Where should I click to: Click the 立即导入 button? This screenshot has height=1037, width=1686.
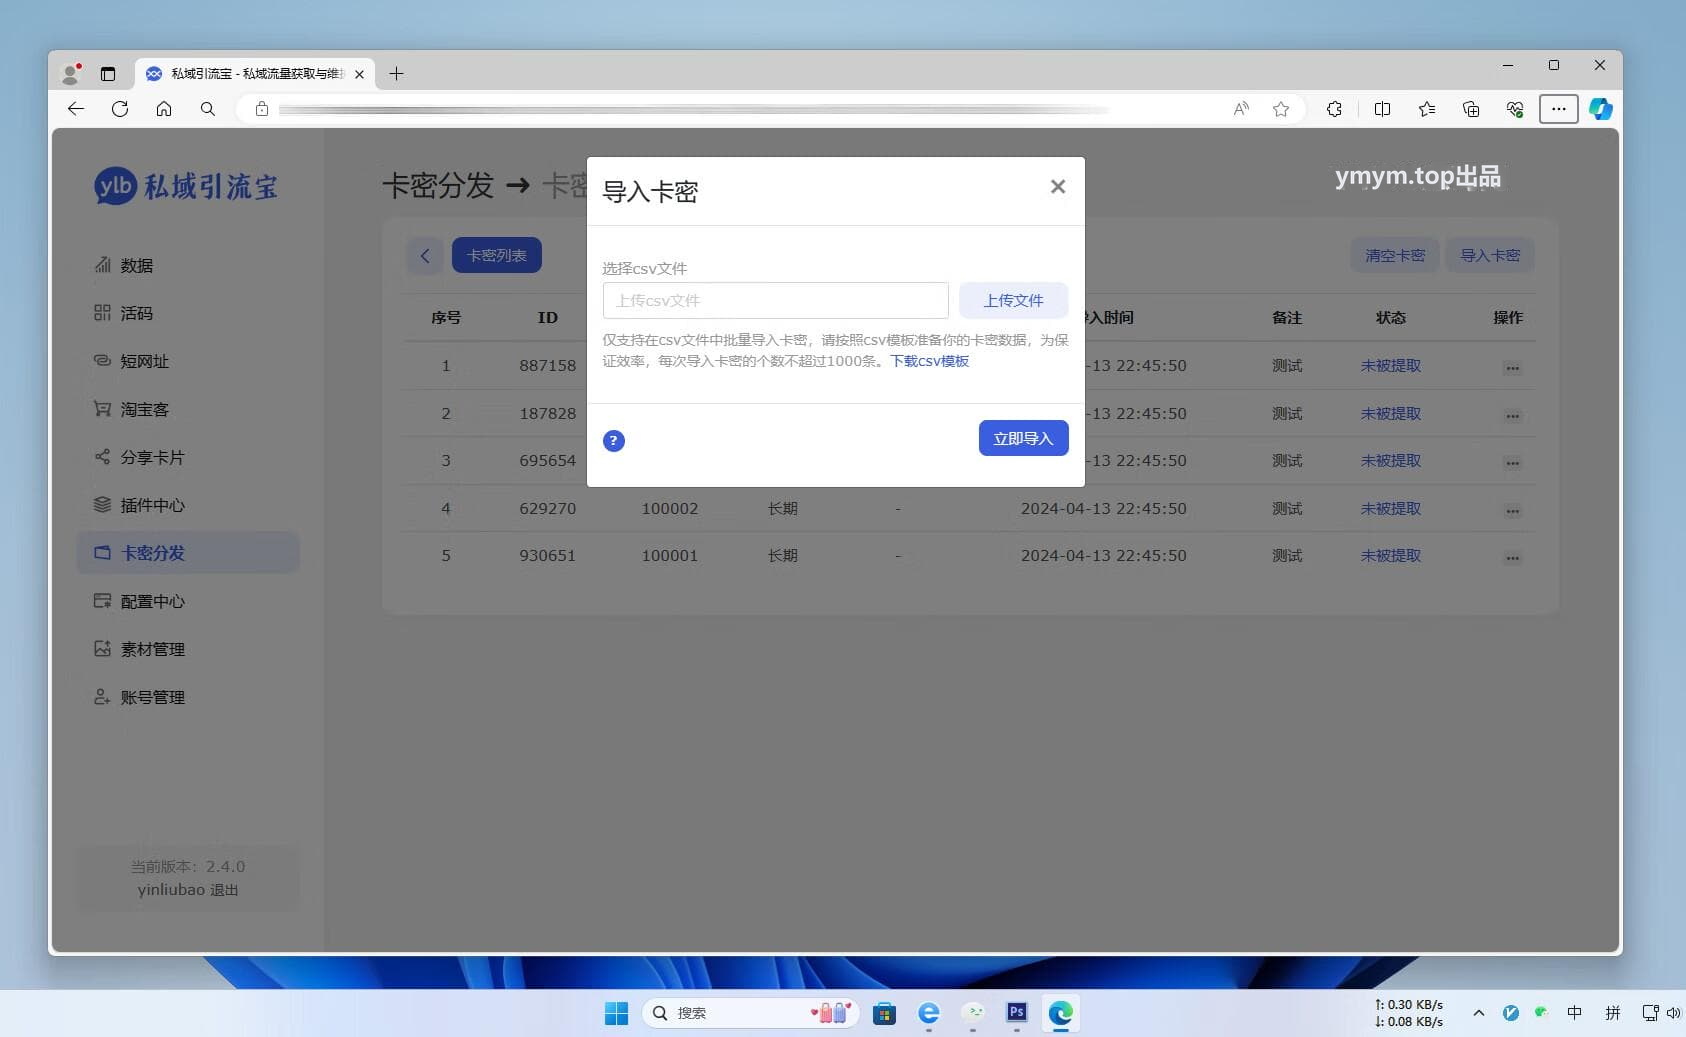point(1023,438)
